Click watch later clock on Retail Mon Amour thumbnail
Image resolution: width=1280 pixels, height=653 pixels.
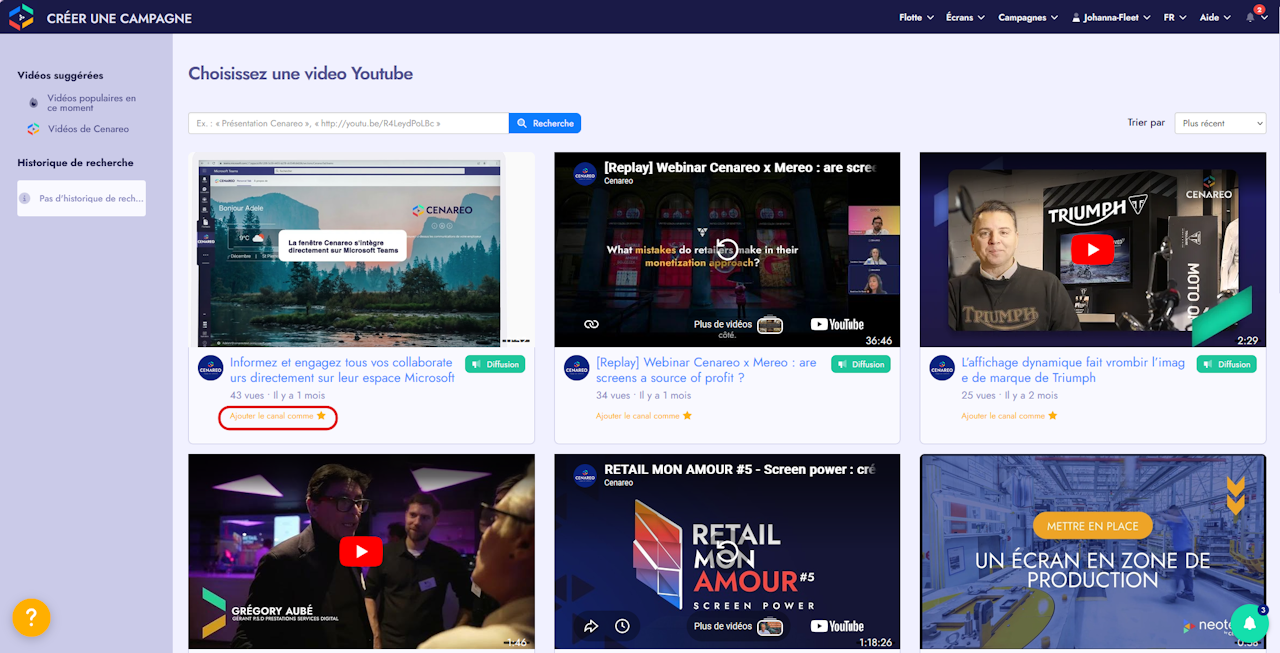point(622,626)
